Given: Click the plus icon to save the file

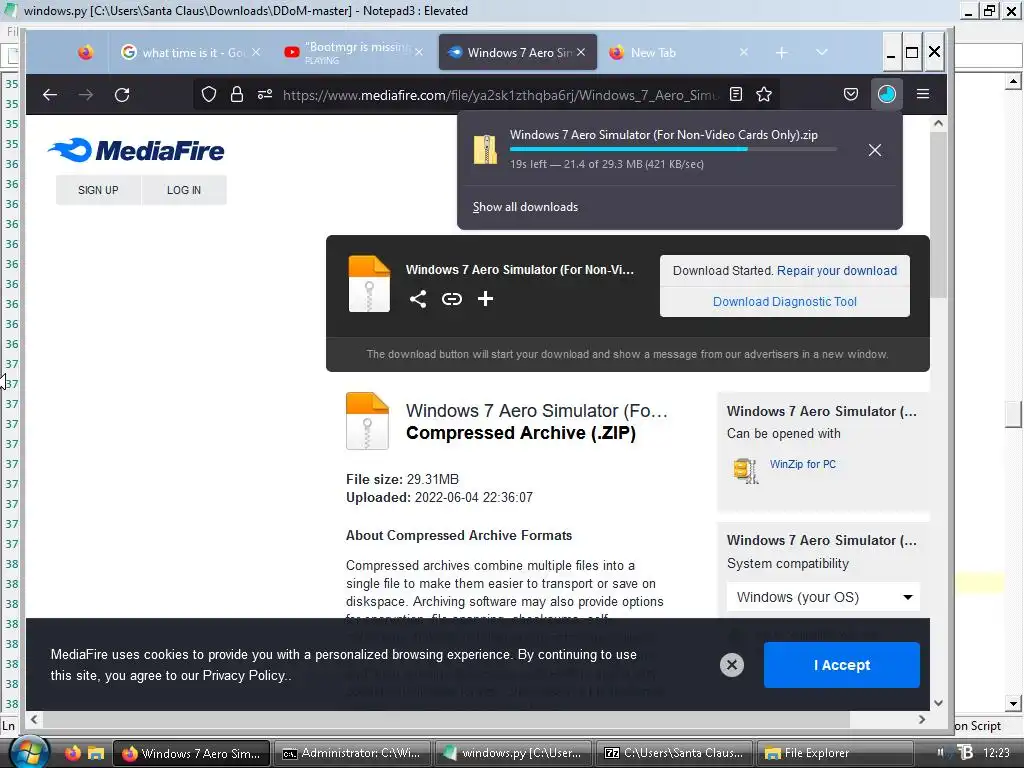Looking at the screenshot, I should pyautogui.click(x=485, y=299).
